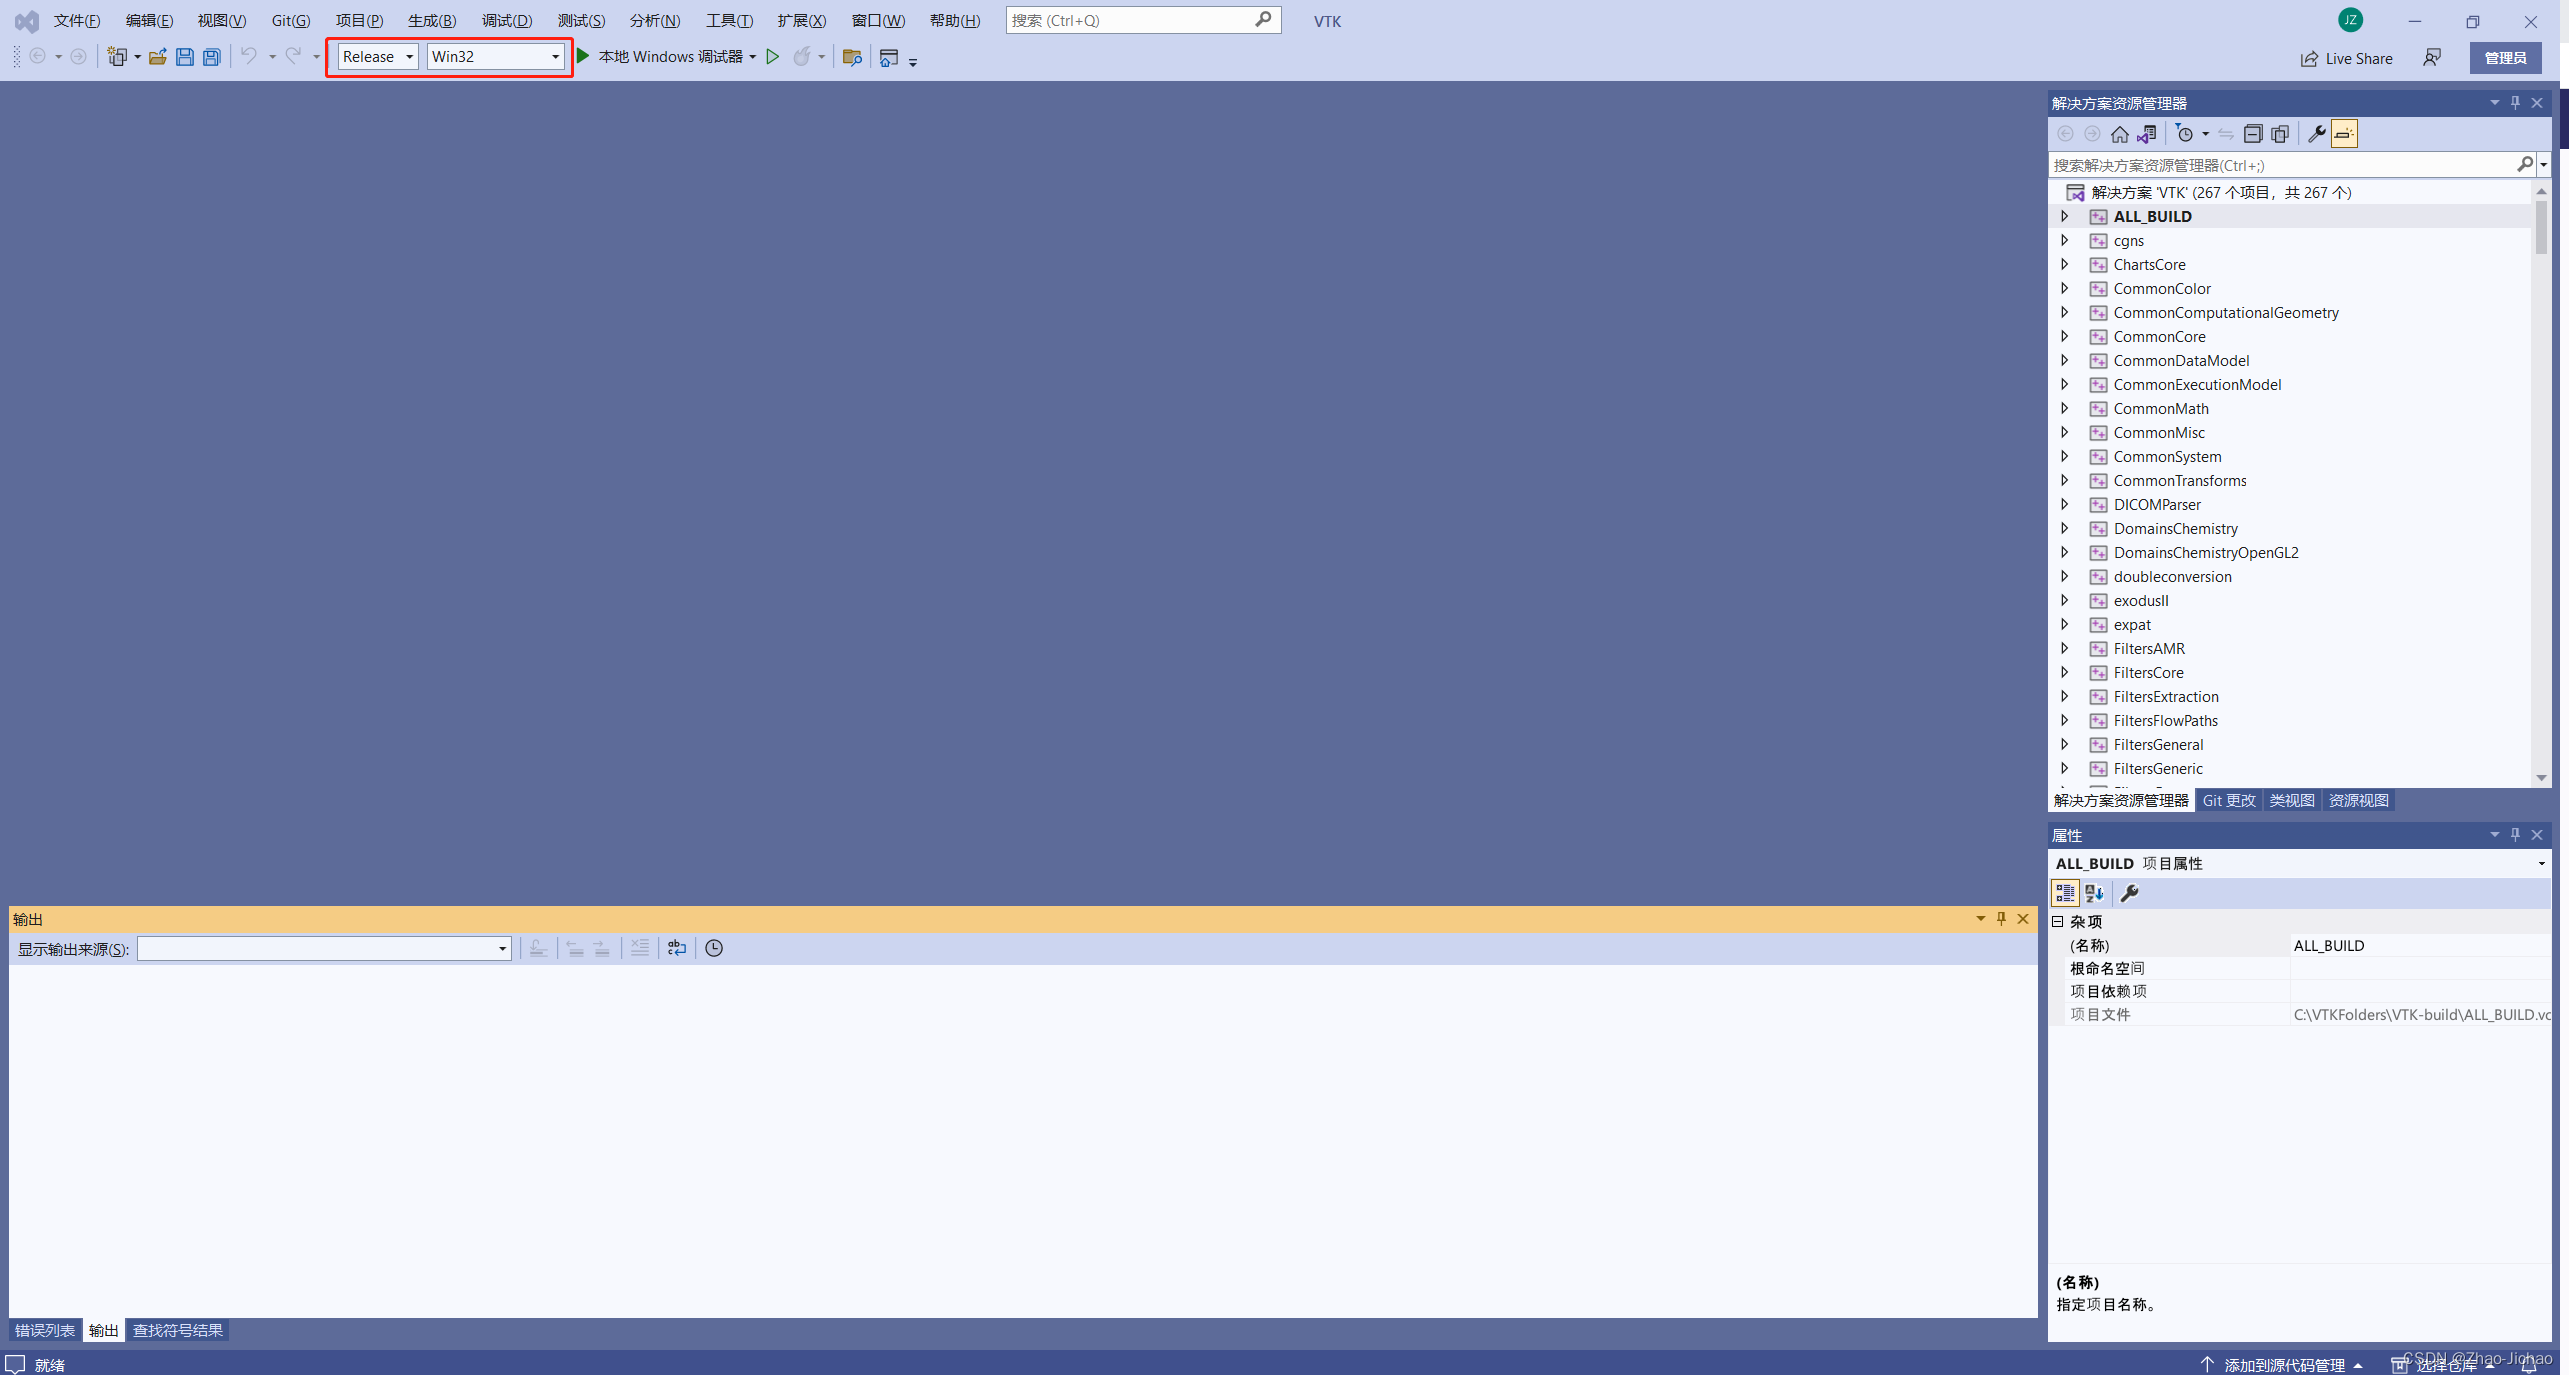Switch to the 查找符号结果 tab

point(178,1330)
